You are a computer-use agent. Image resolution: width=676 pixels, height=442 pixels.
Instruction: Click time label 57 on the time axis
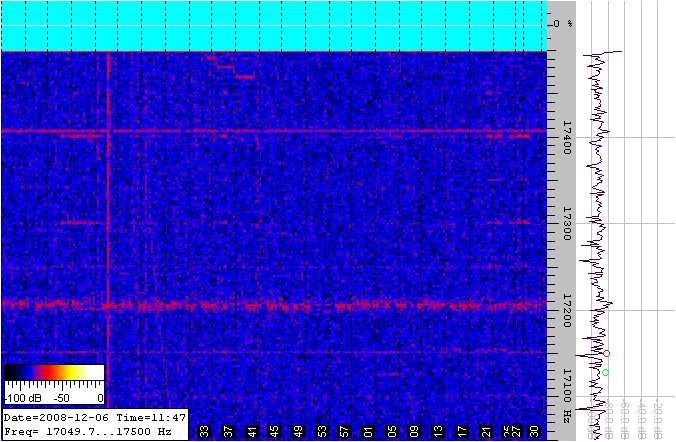345,431
